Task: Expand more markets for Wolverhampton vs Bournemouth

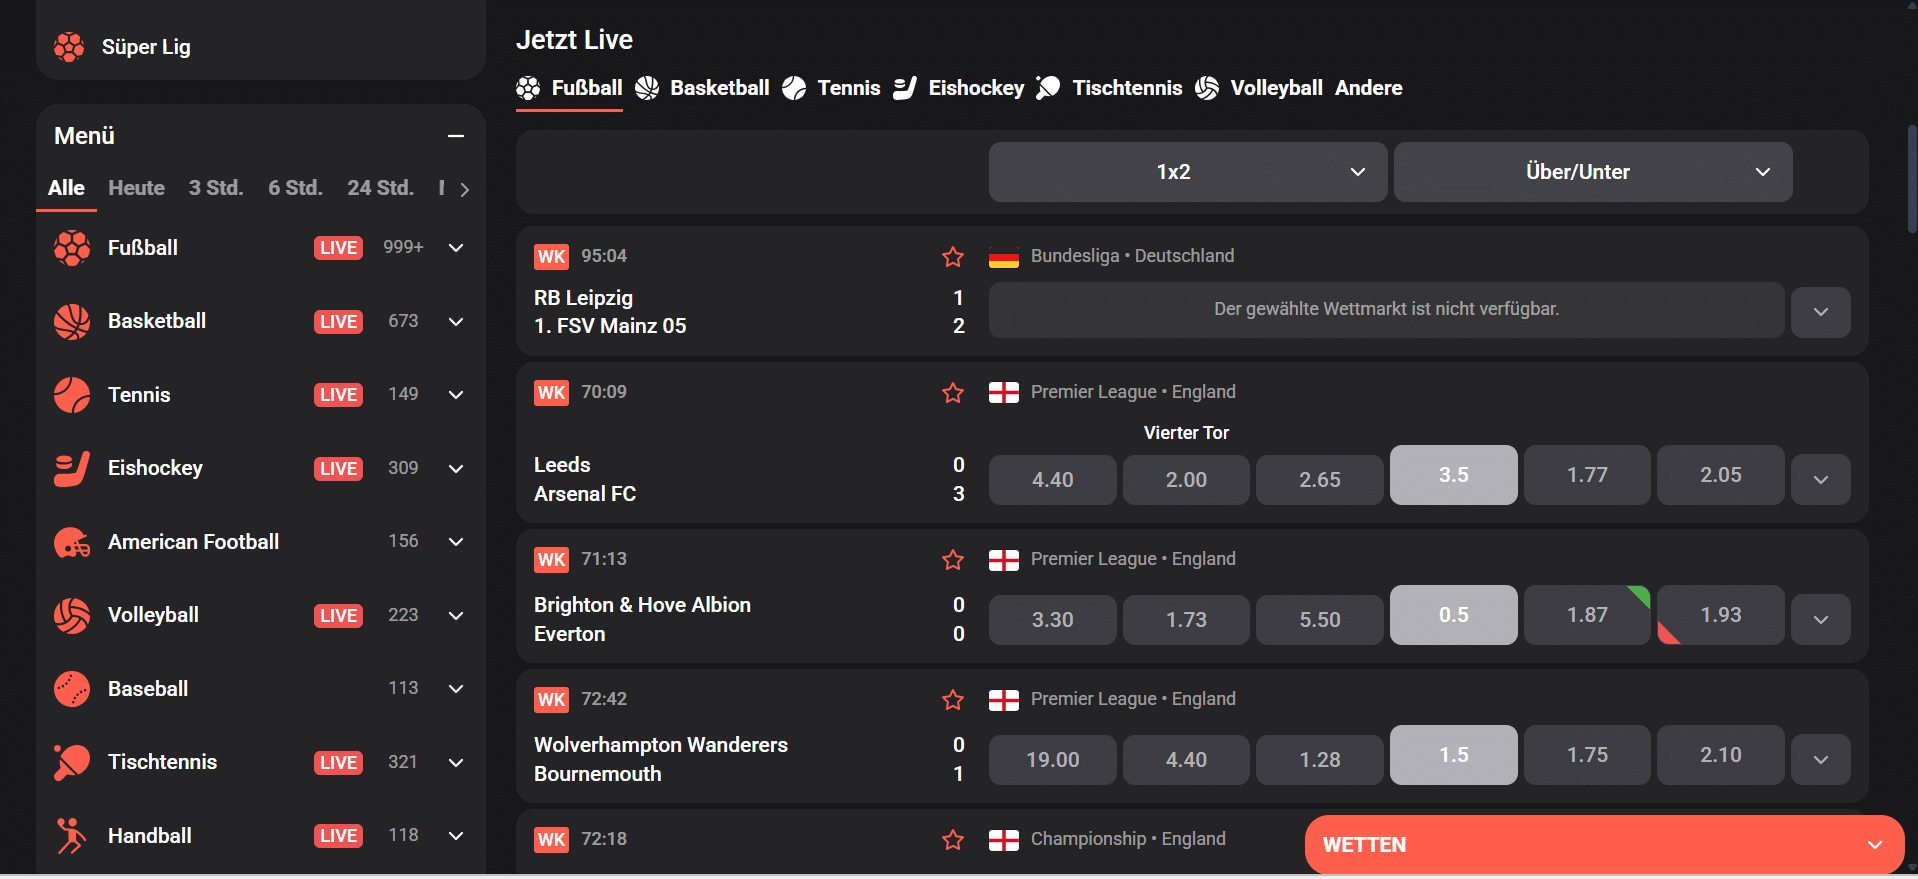Action: coord(1820,760)
